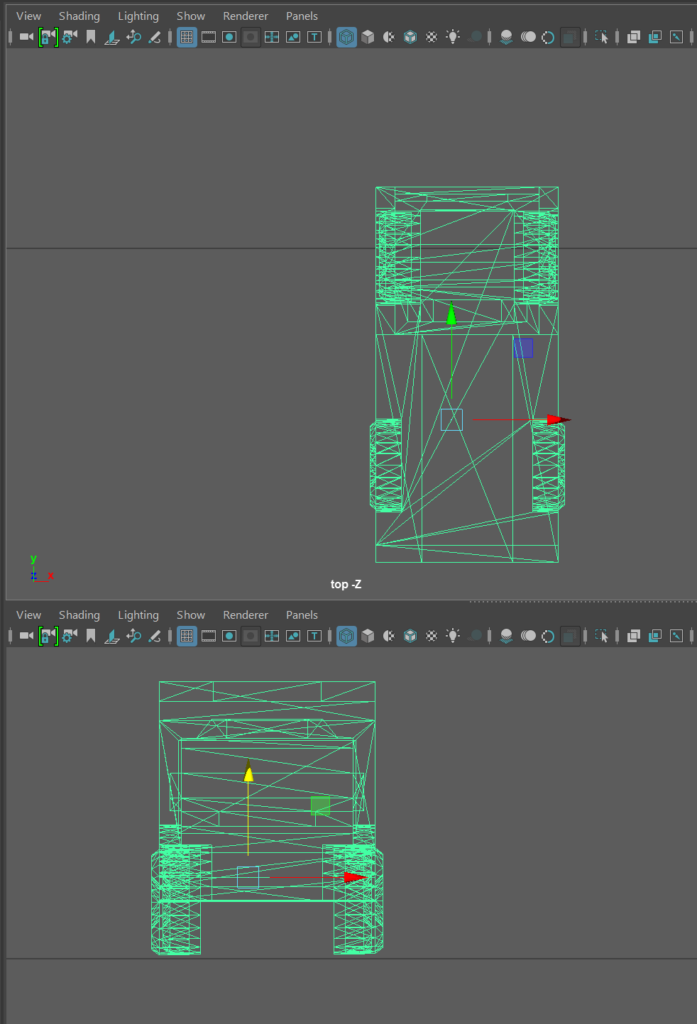Click Textured checker icon in top panel
Screen dimensions: 697x1024
click(x=431, y=37)
